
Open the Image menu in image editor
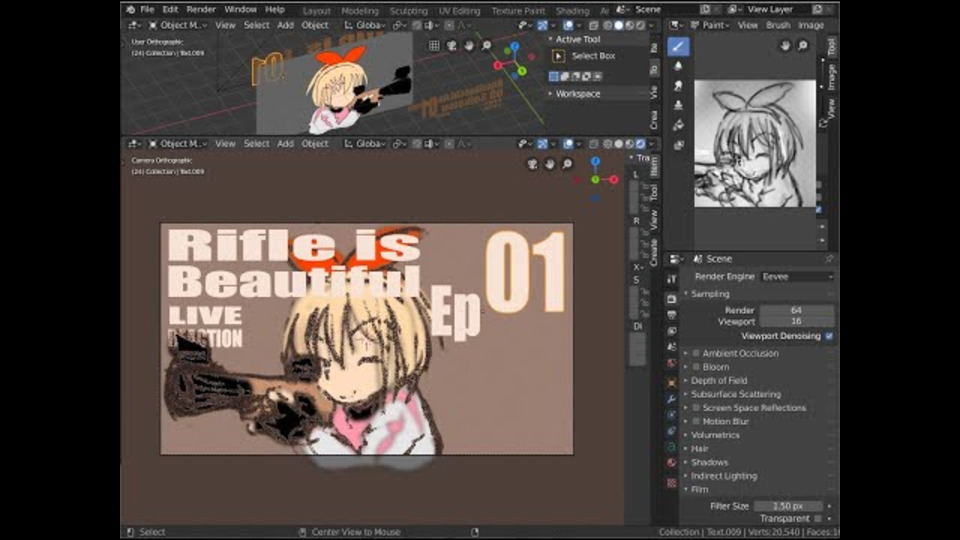(811, 25)
